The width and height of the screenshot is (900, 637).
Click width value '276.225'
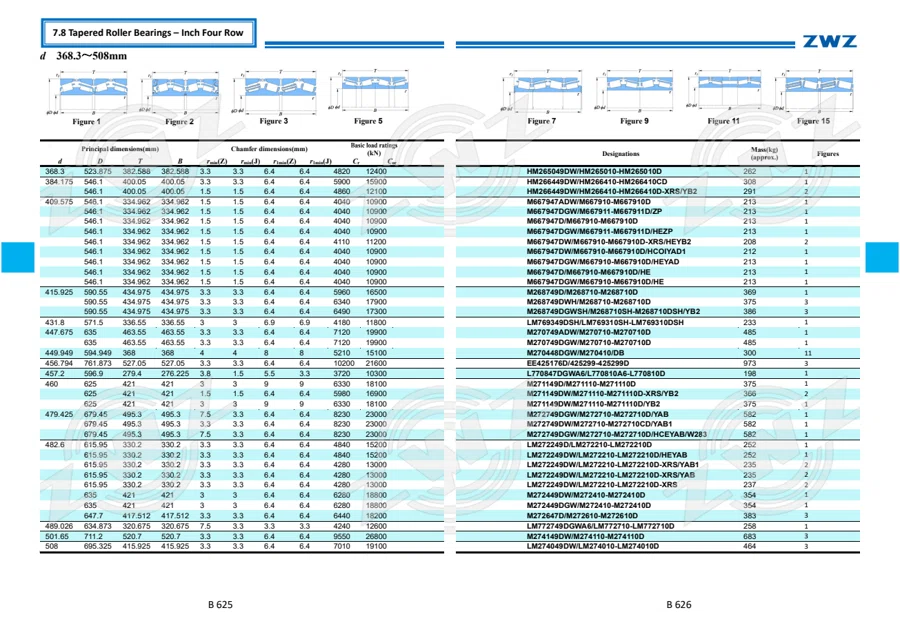175,374
